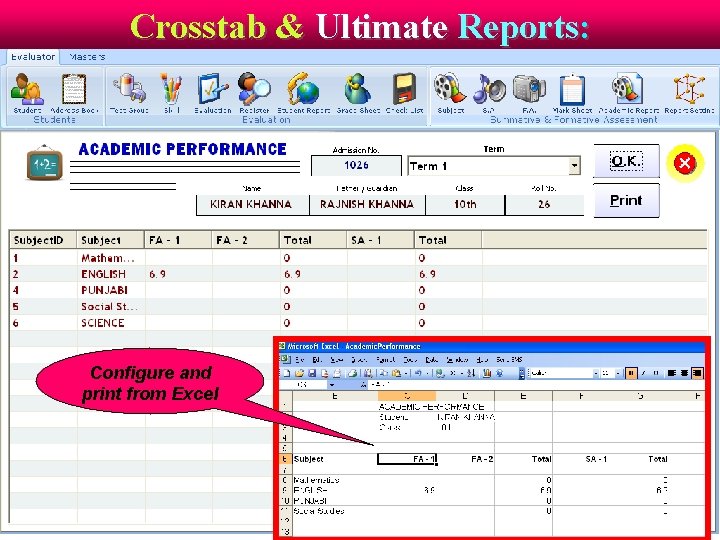Click the O.K. button
Viewport: 720px width, 540px height.
click(626, 161)
